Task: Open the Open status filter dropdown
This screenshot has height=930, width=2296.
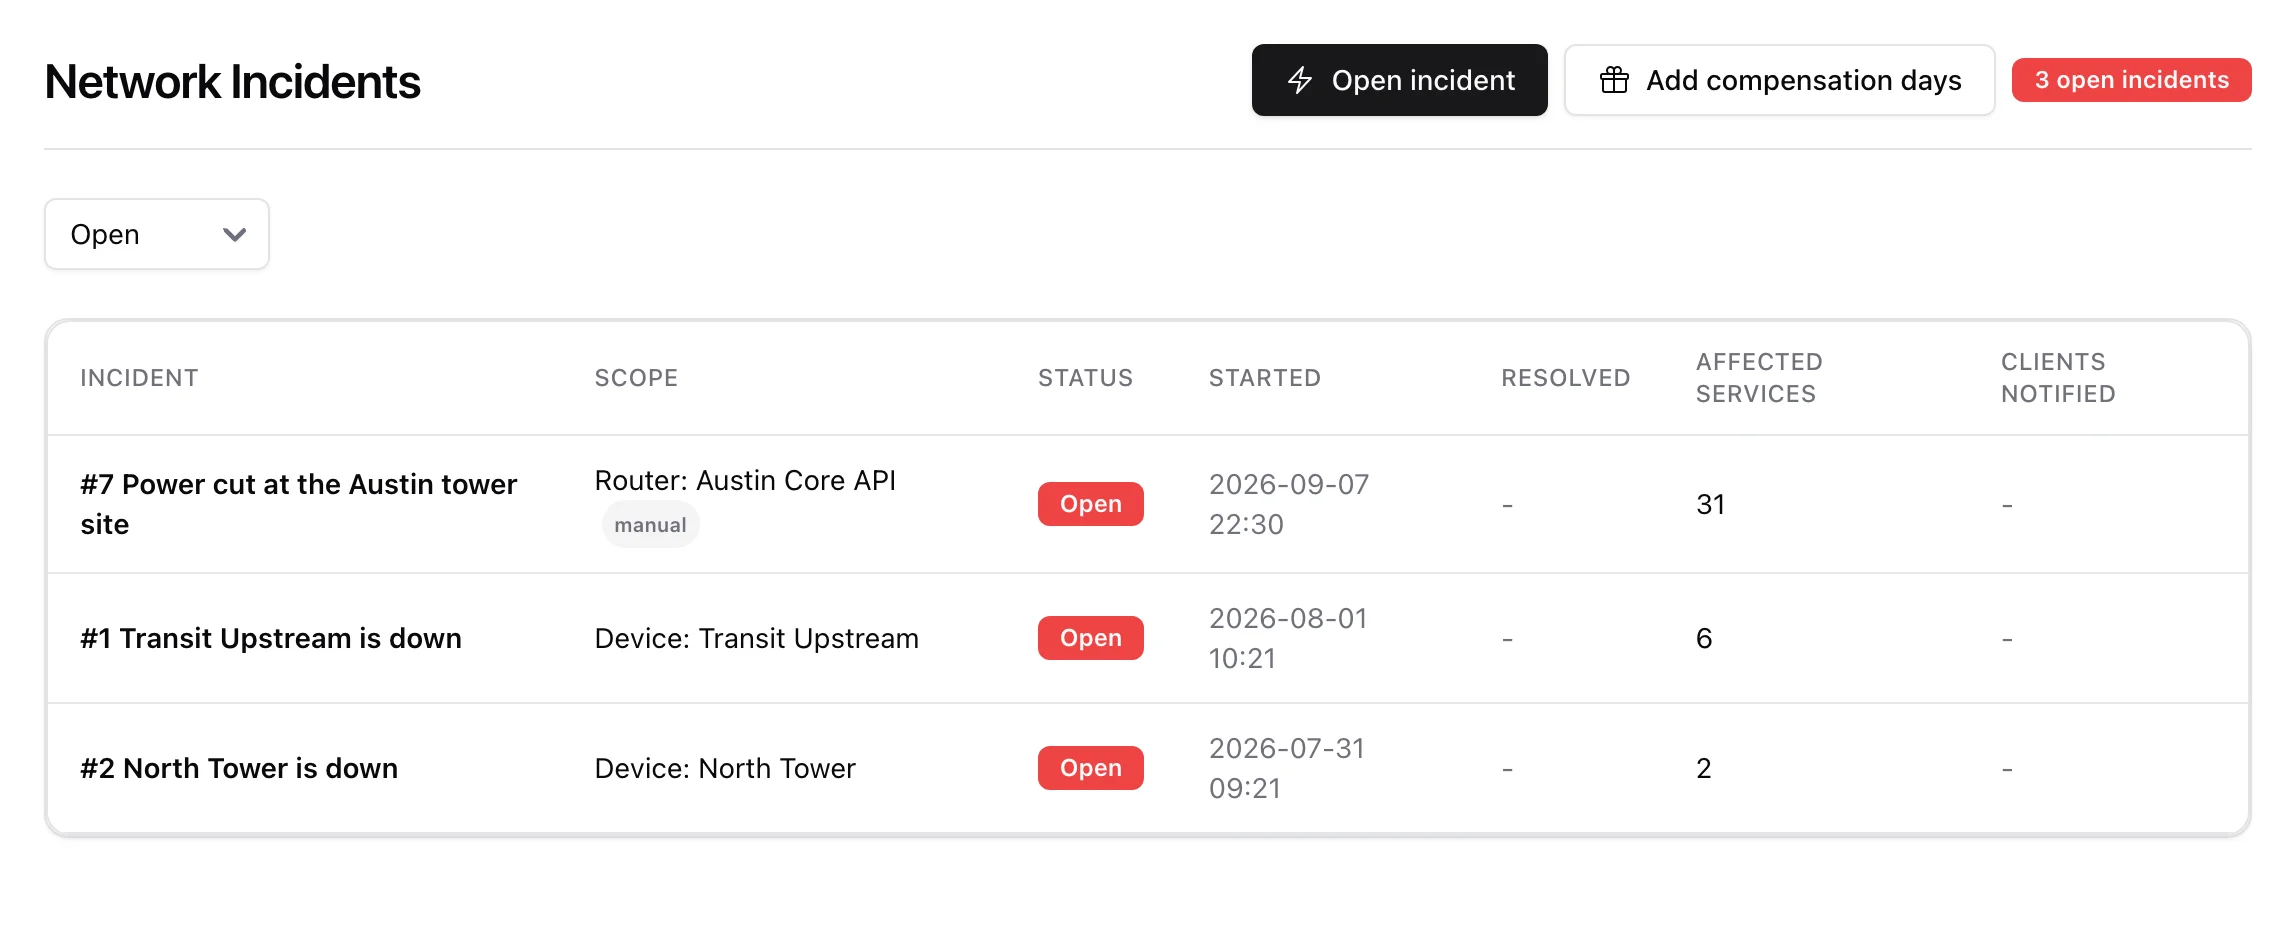Action: pos(157,234)
